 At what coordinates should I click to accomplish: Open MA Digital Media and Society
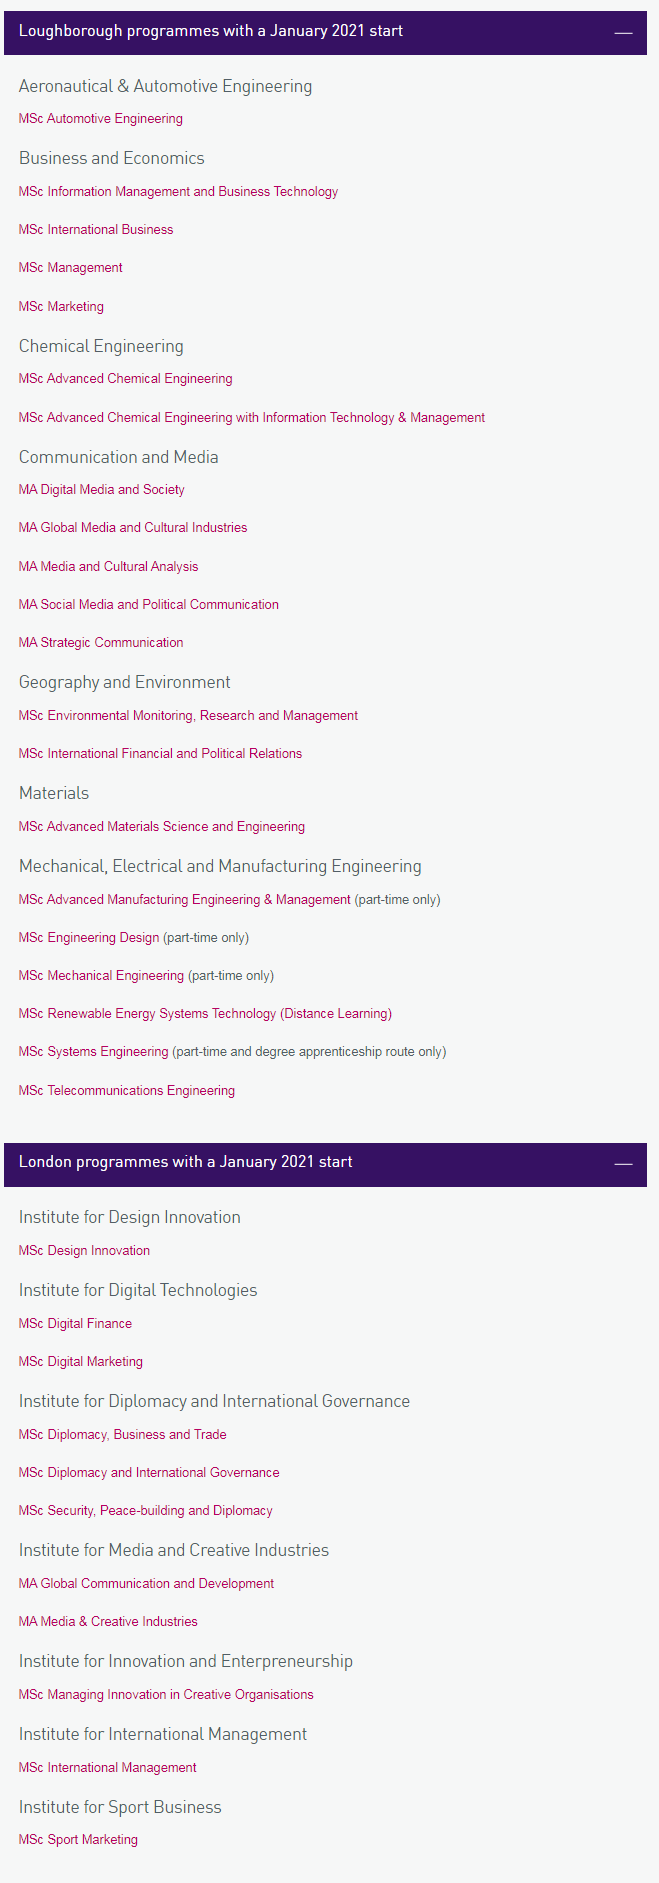click(102, 490)
